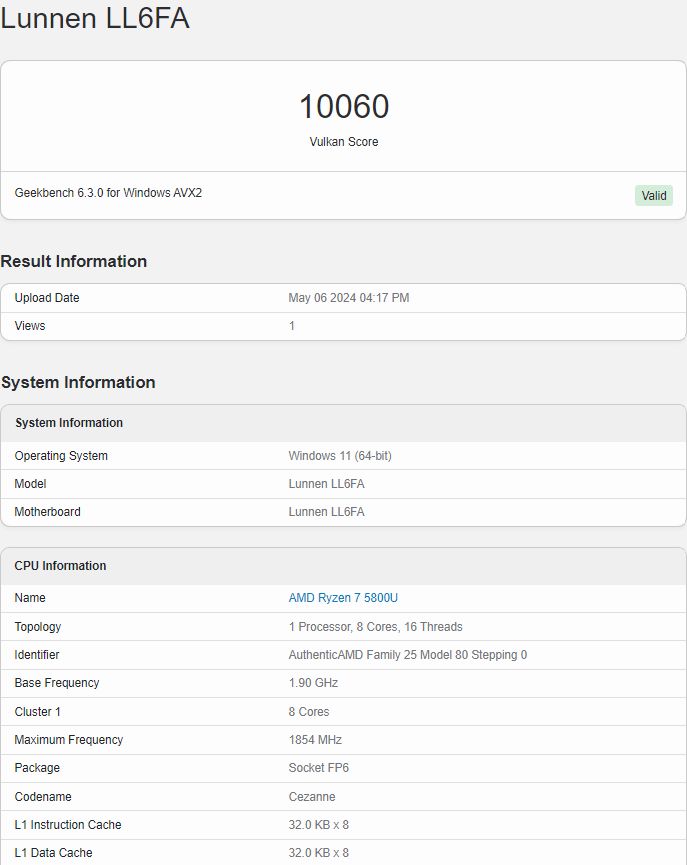
Task: Click the Model value Lunnen LL6FA
Action: 326,484
